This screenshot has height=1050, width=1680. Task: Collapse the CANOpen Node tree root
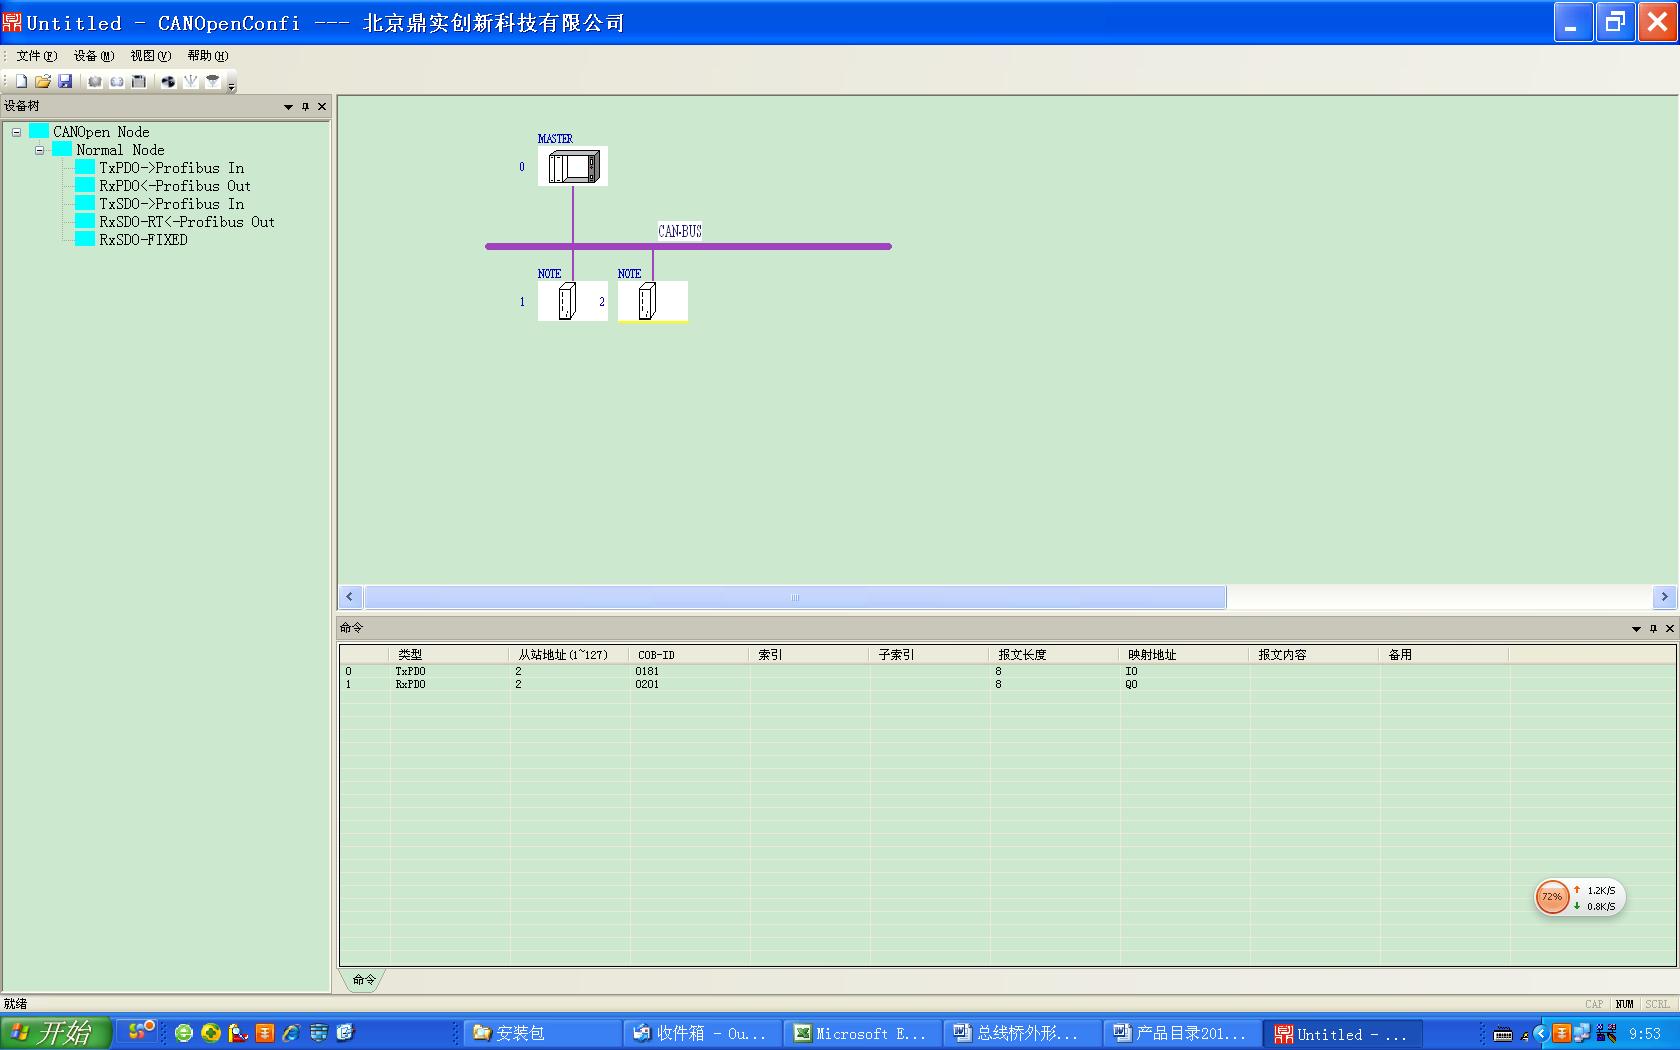tap(16, 132)
